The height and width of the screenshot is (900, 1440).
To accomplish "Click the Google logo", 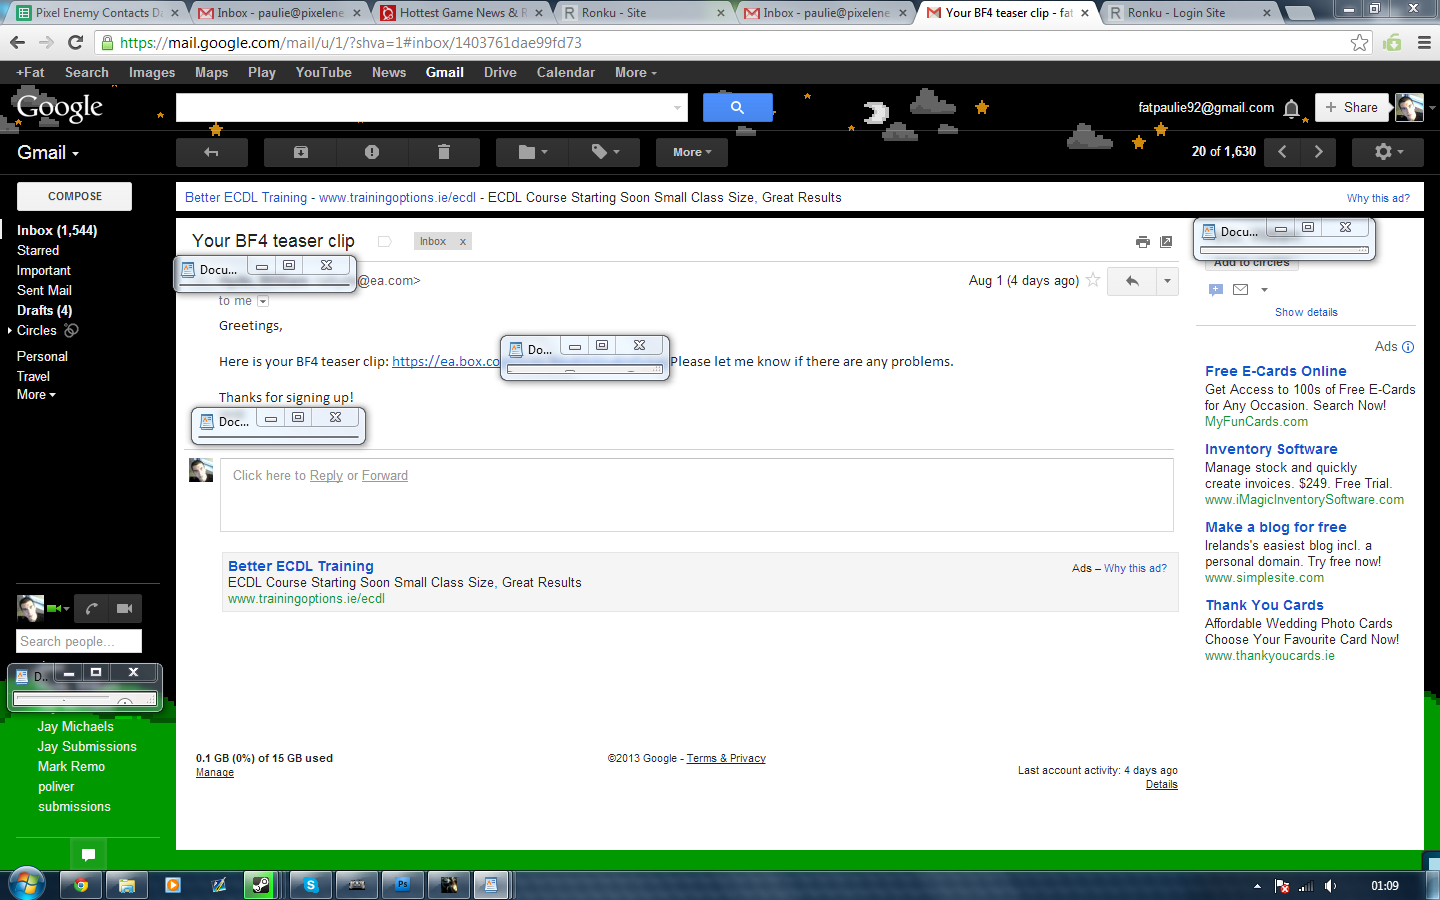I will pos(60,107).
